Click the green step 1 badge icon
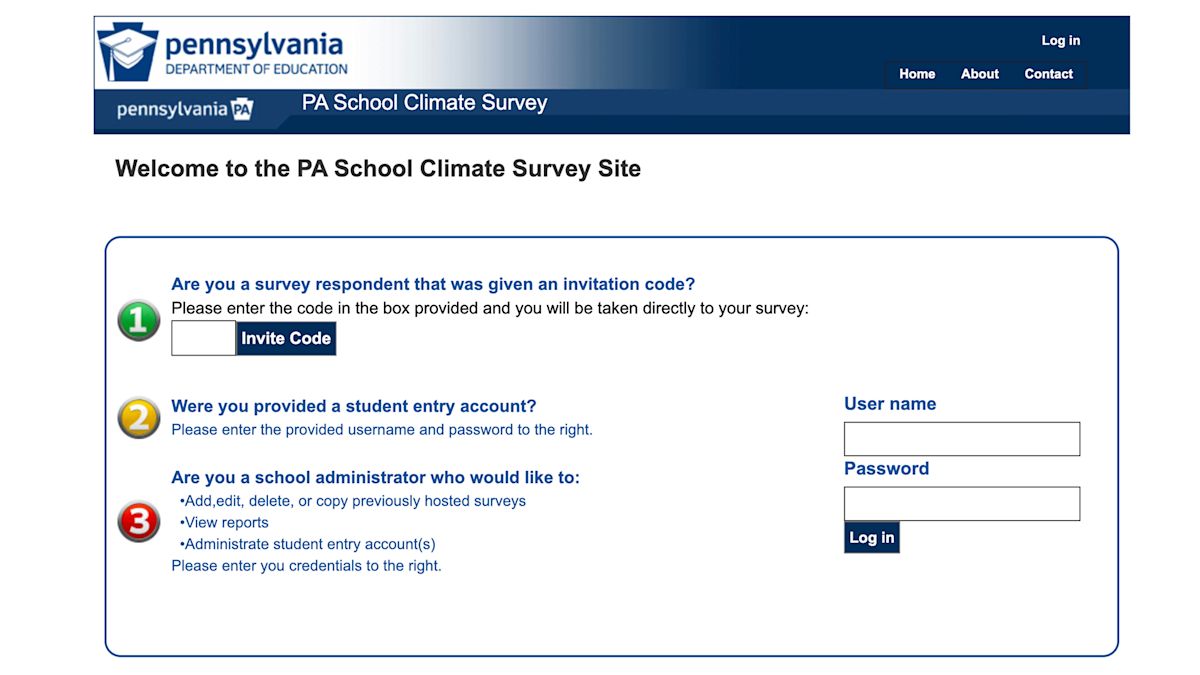 (138, 321)
